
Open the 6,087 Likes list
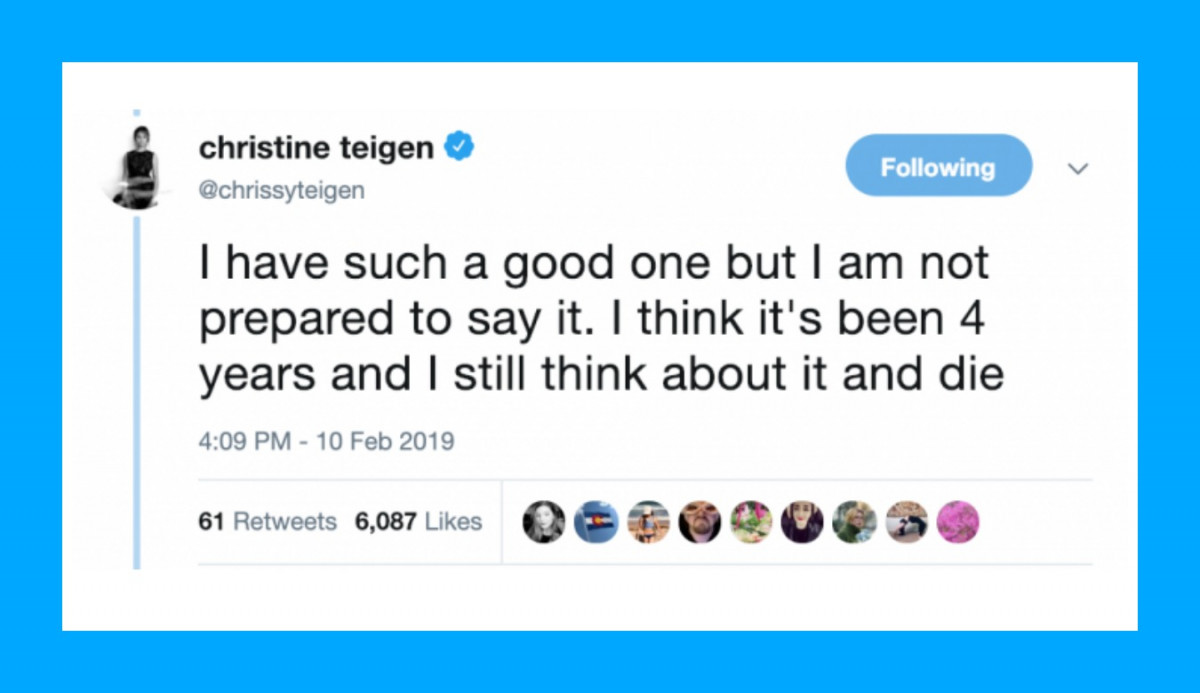[419, 521]
